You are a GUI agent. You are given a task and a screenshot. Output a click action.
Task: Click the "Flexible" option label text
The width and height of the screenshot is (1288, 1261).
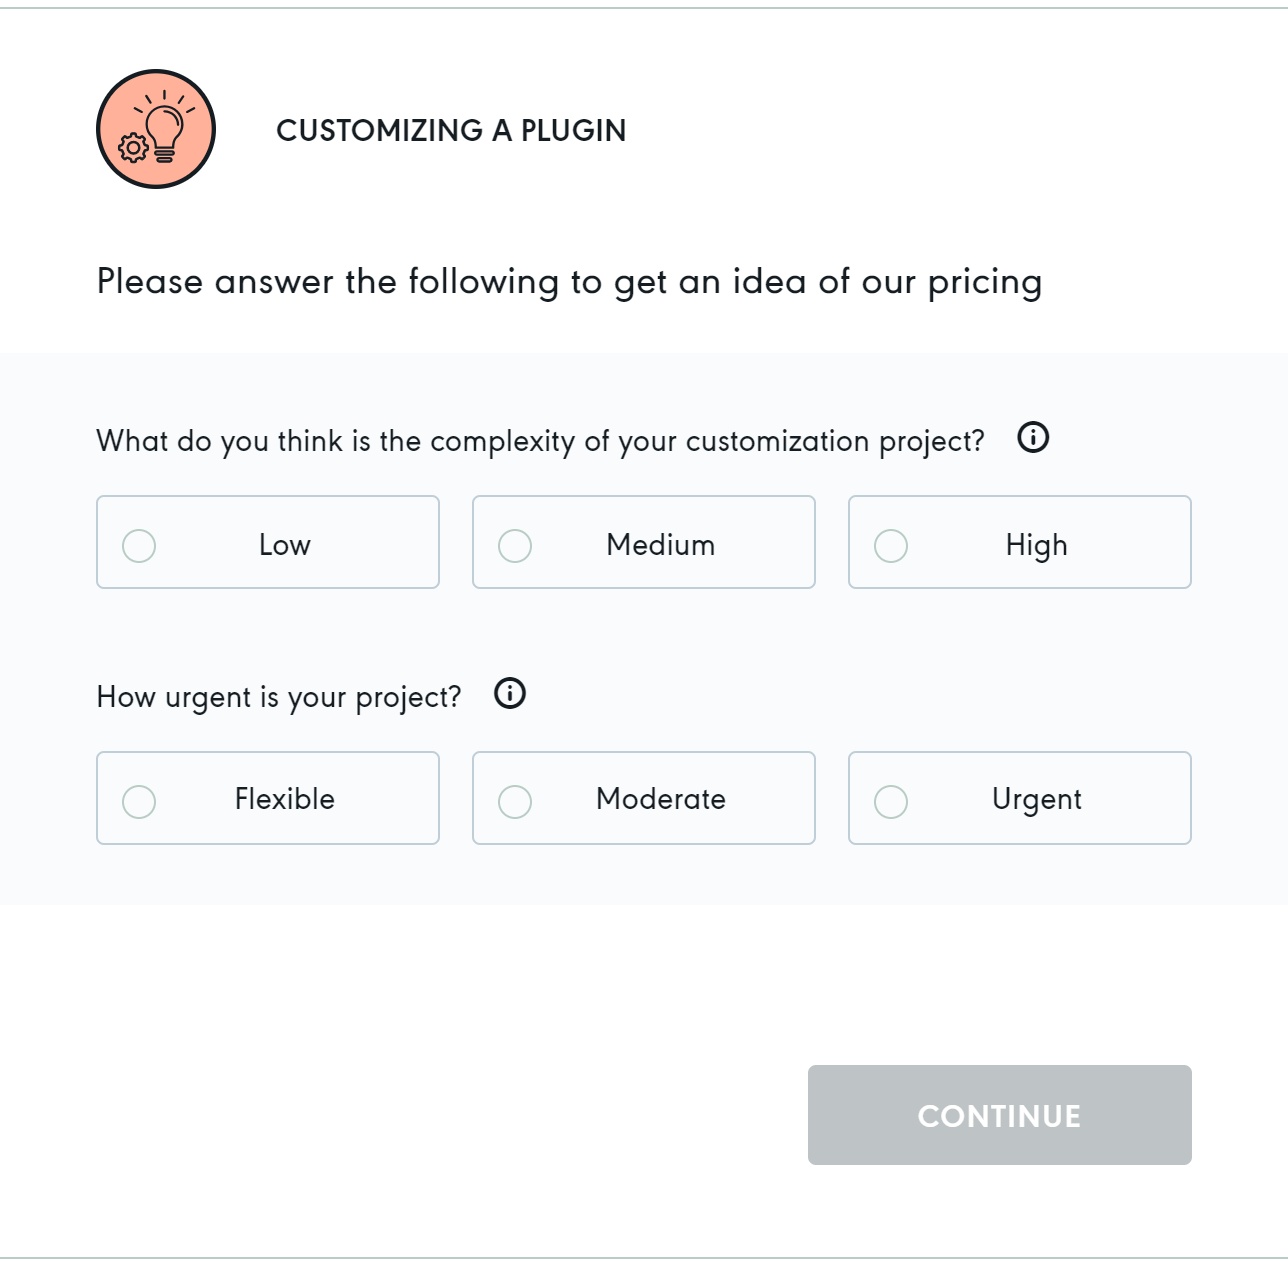click(x=285, y=799)
